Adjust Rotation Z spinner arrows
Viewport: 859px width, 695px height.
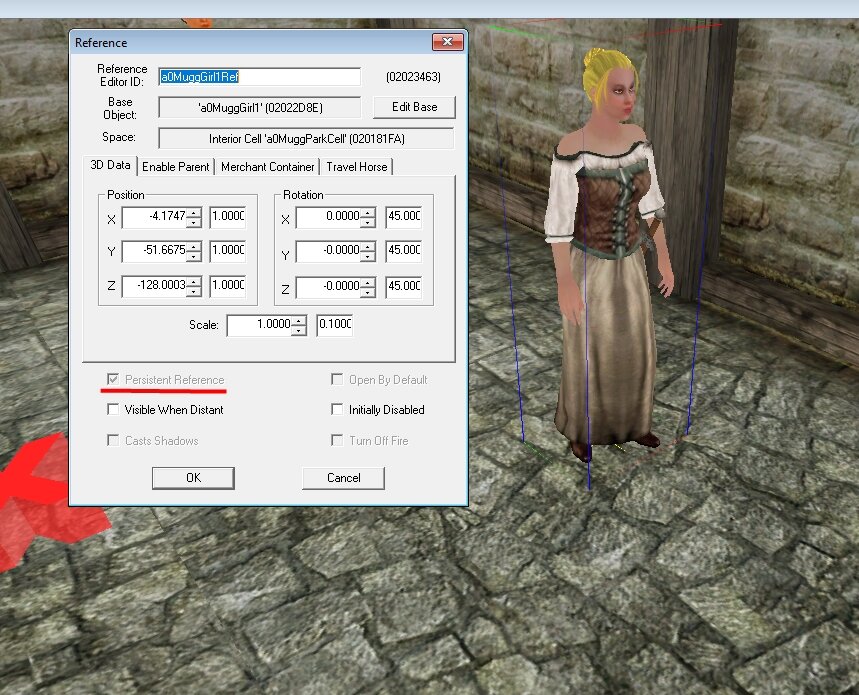coord(368,288)
